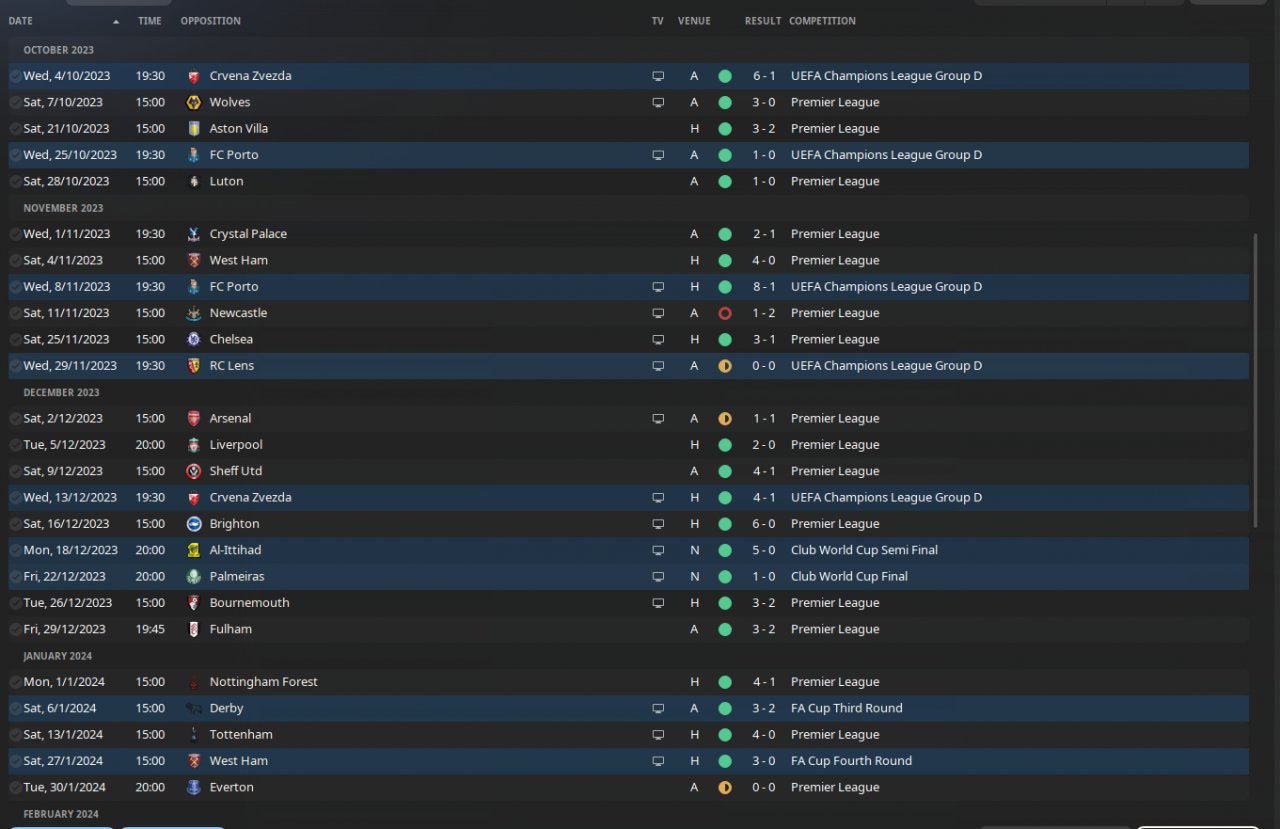Image resolution: width=1280 pixels, height=829 pixels.
Task: Click the Arsenal club crest
Action: point(194,418)
